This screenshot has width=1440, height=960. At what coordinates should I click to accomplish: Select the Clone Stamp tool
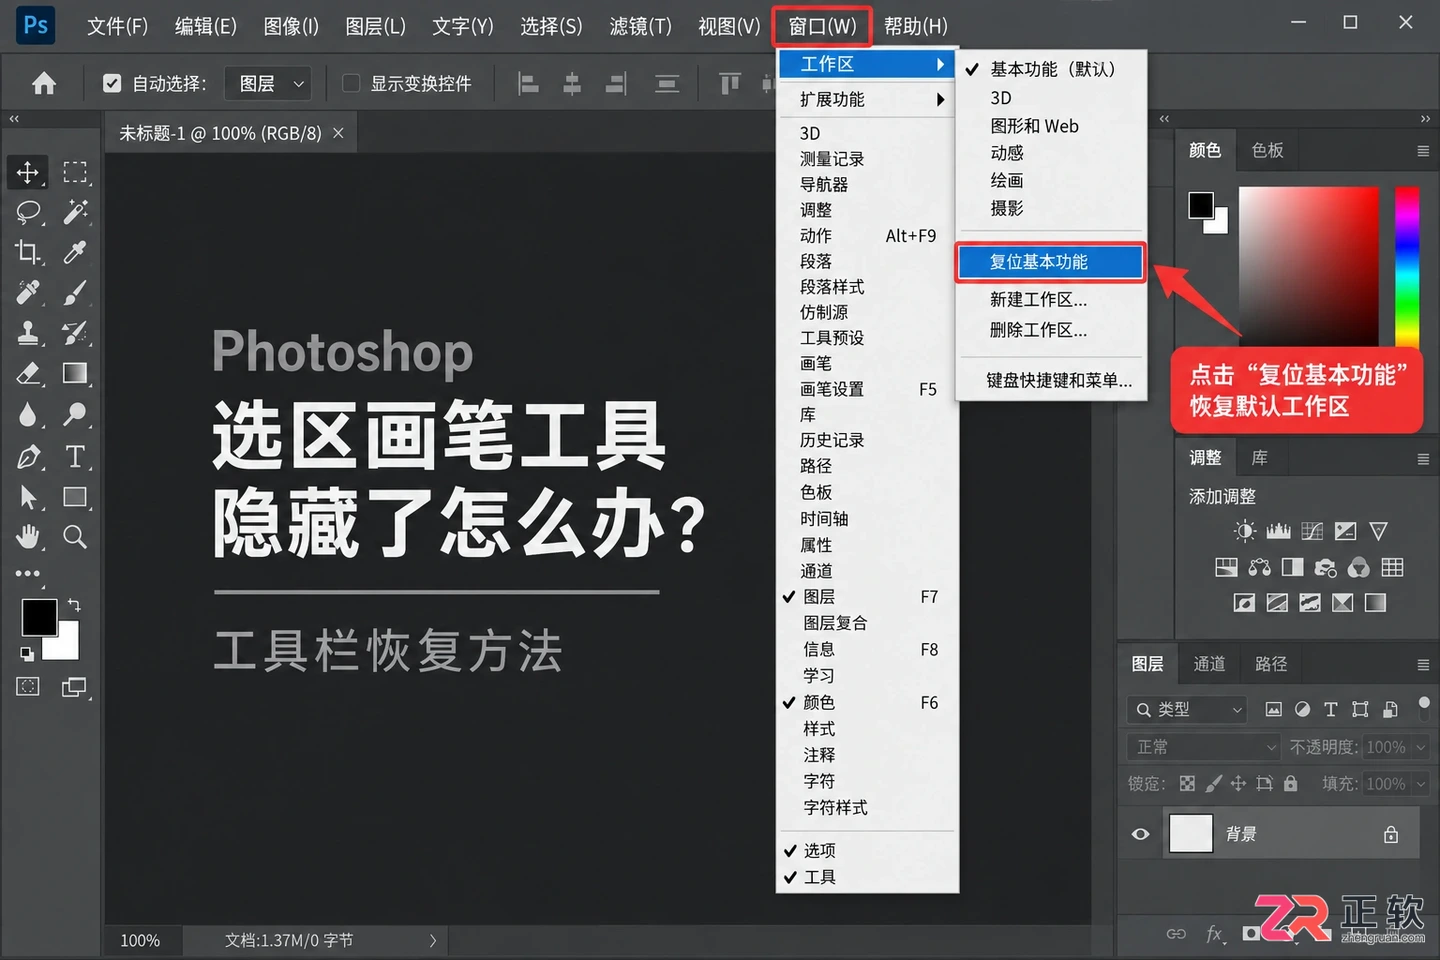tap(28, 333)
